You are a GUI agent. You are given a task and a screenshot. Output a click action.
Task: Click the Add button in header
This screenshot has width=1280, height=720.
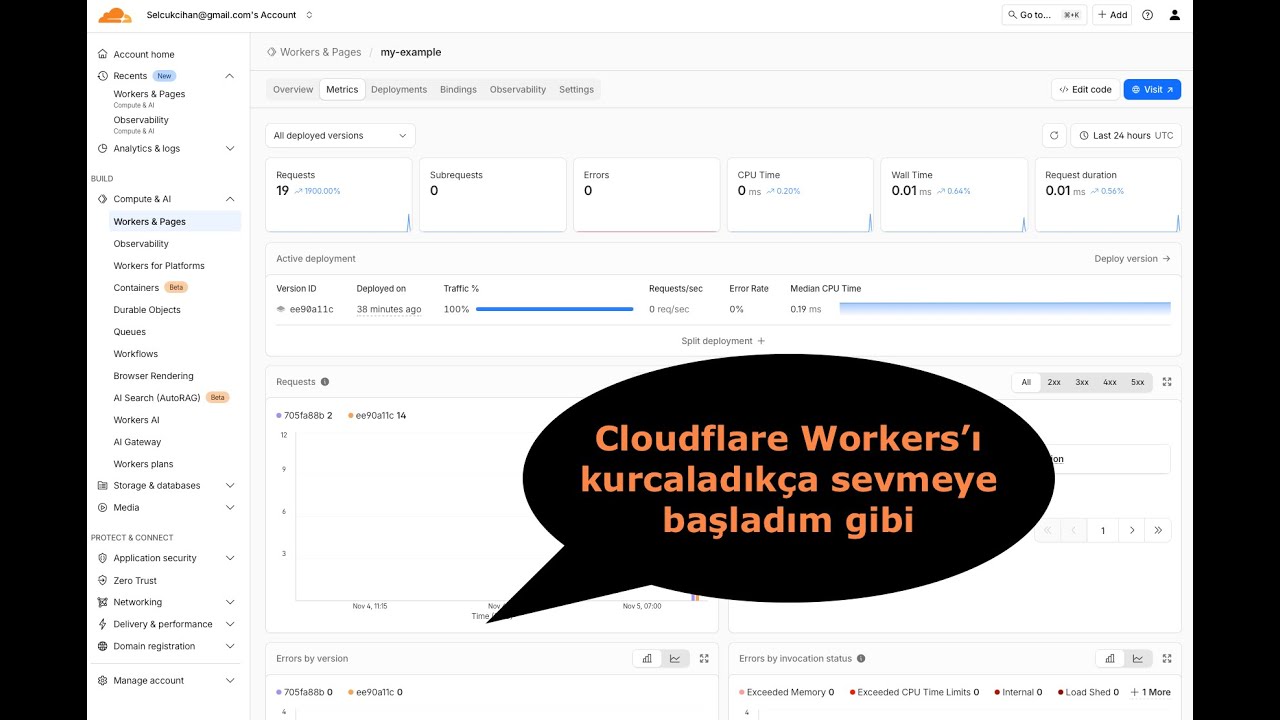coord(1112,15)
